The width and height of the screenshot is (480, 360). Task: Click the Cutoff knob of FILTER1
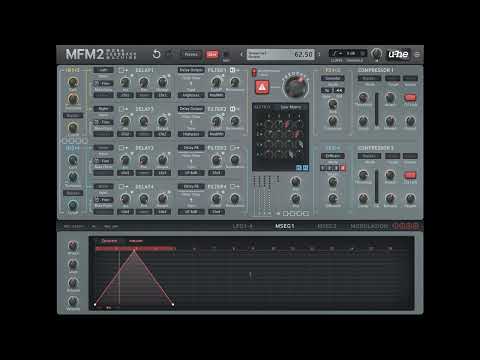(216, 82)
